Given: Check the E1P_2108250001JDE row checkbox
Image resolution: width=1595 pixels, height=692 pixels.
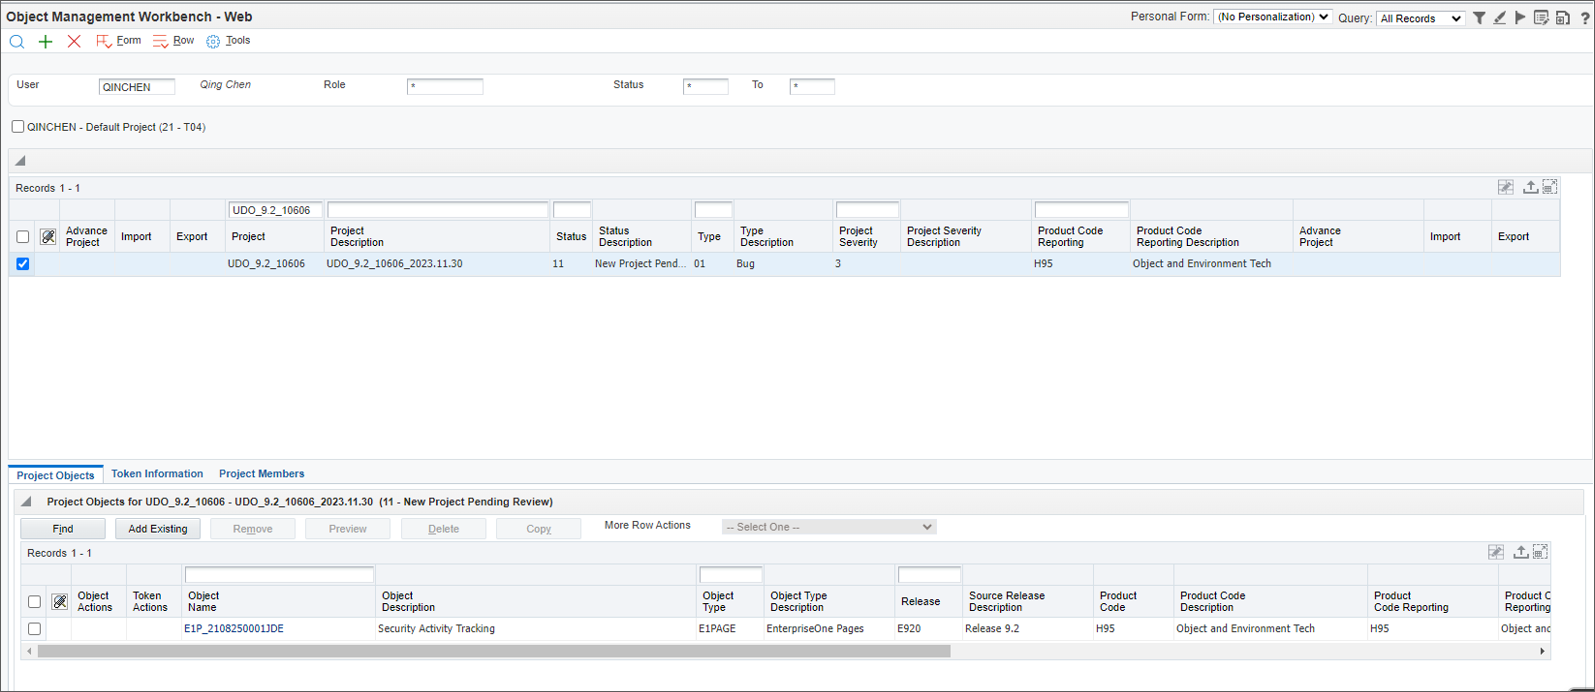Looking at the screenshot, I should 34,629.
